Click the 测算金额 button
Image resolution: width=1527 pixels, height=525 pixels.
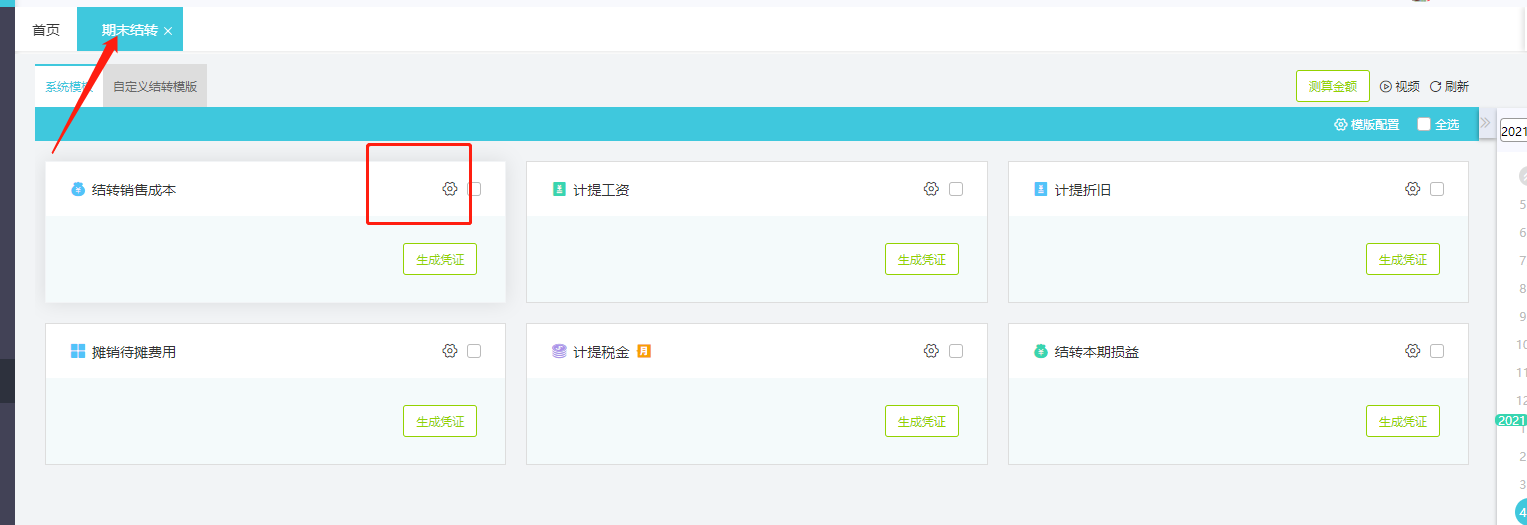pos(1332,86)
